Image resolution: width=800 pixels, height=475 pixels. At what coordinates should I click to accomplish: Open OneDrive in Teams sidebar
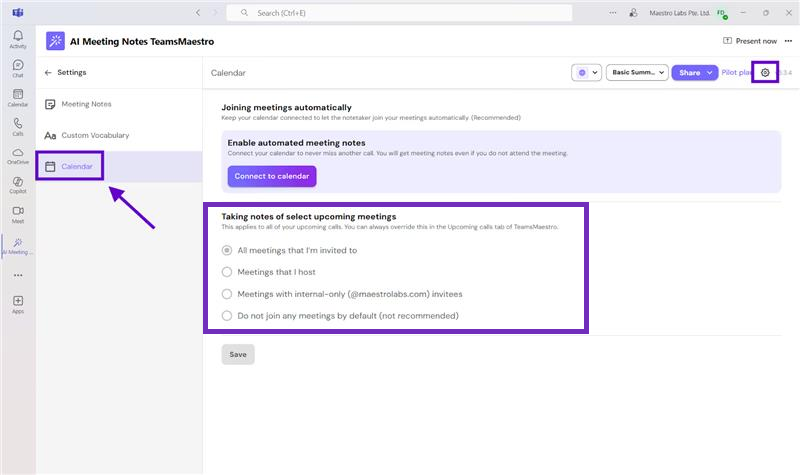coord(18,156)
